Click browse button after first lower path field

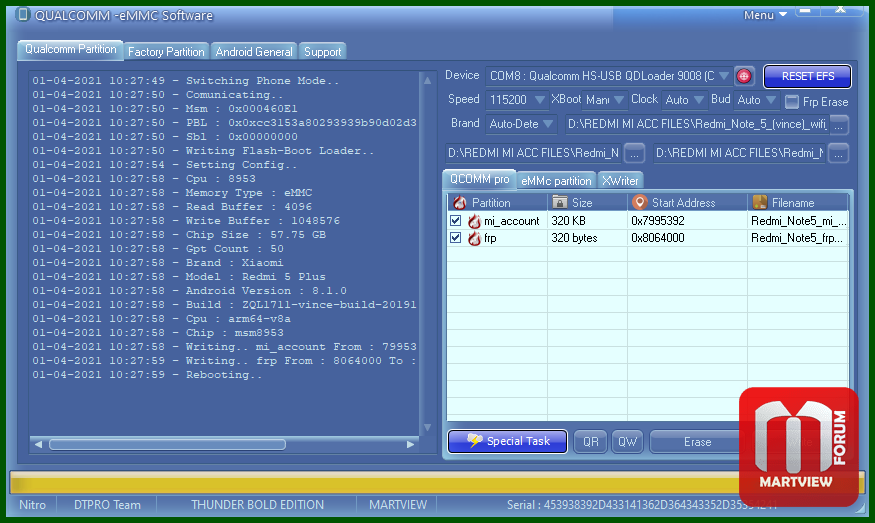point(634,153)
